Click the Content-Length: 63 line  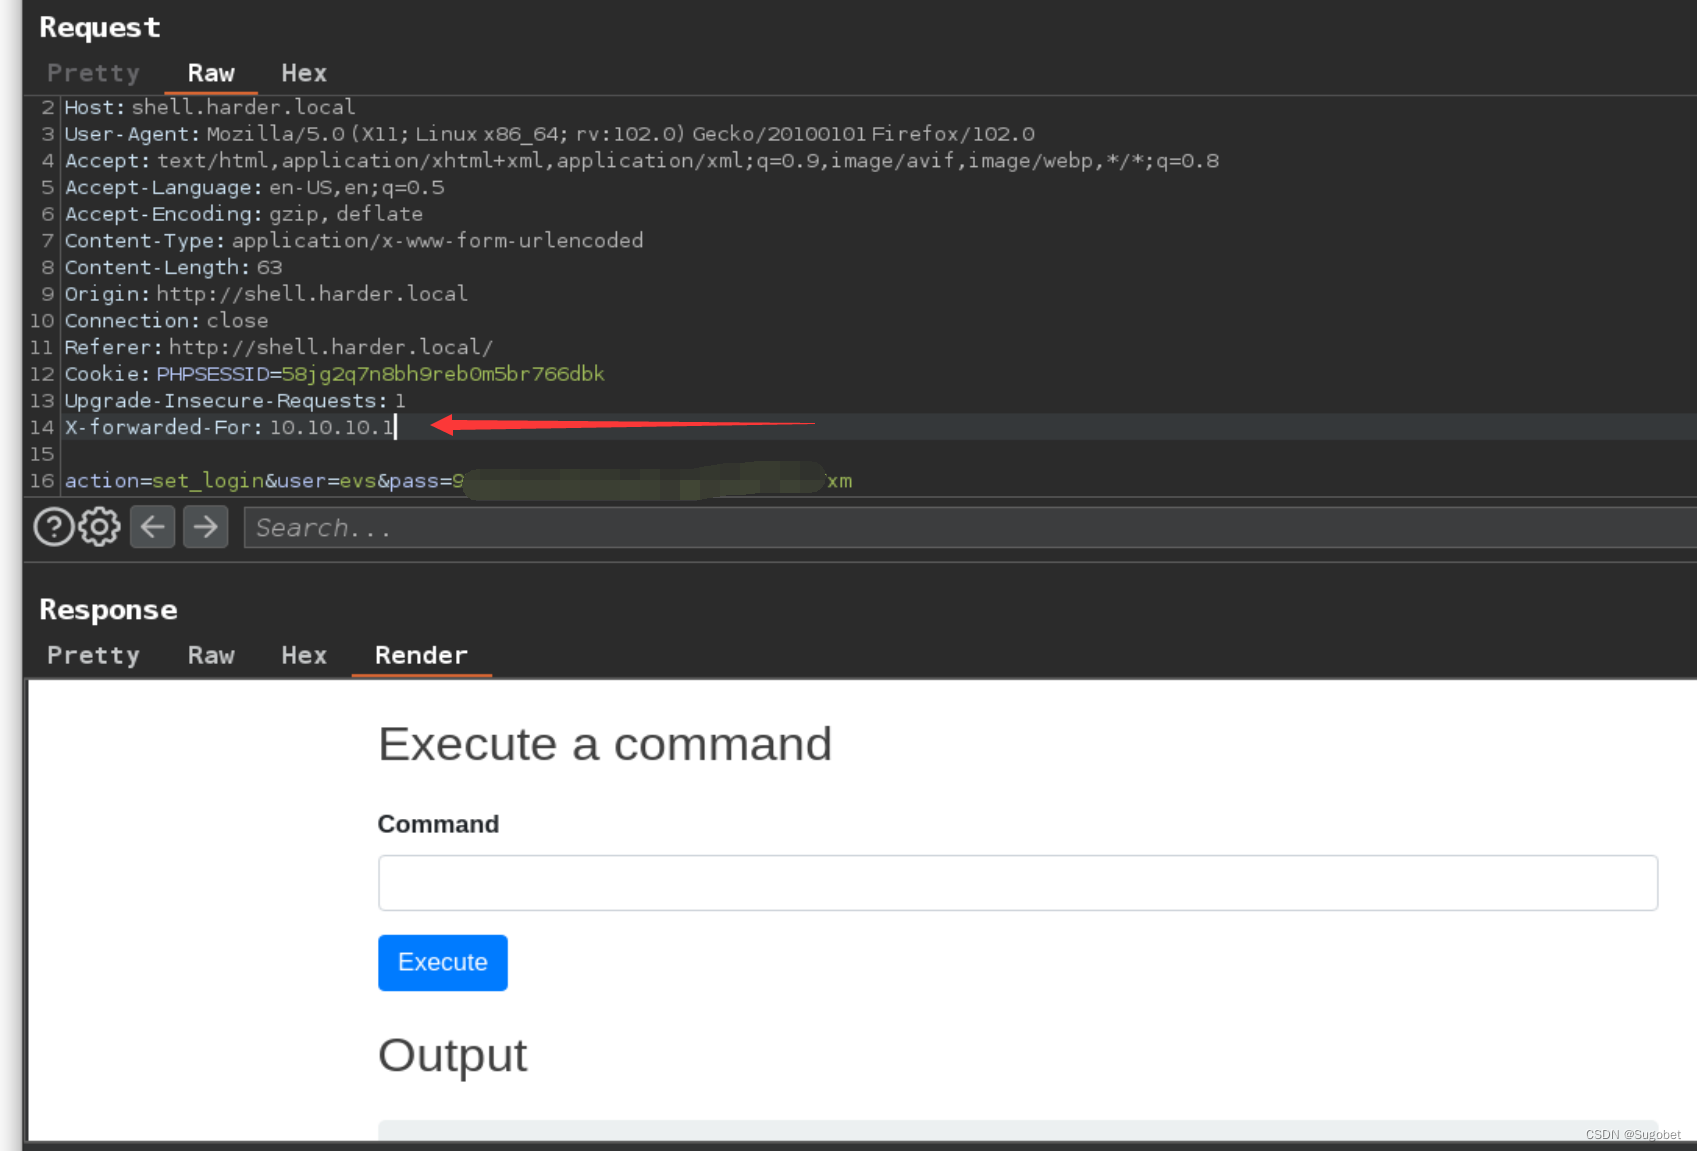(x=174, y=267)
